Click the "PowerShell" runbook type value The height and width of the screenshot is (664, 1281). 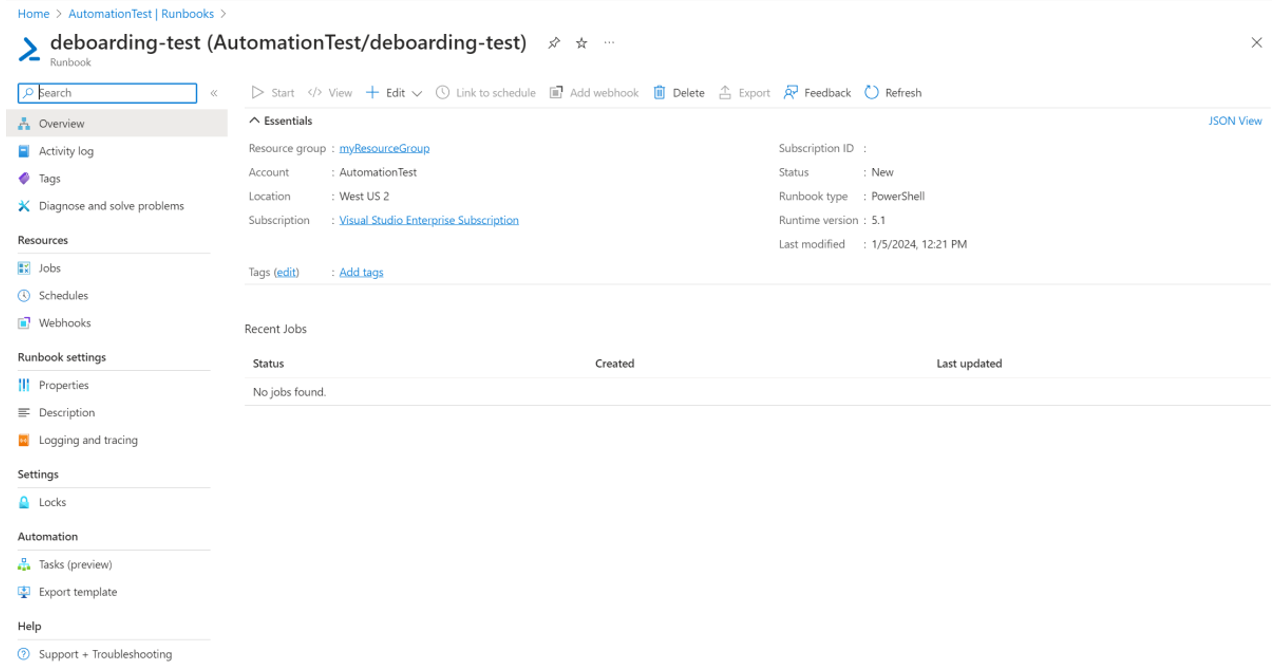pos(898,196)
